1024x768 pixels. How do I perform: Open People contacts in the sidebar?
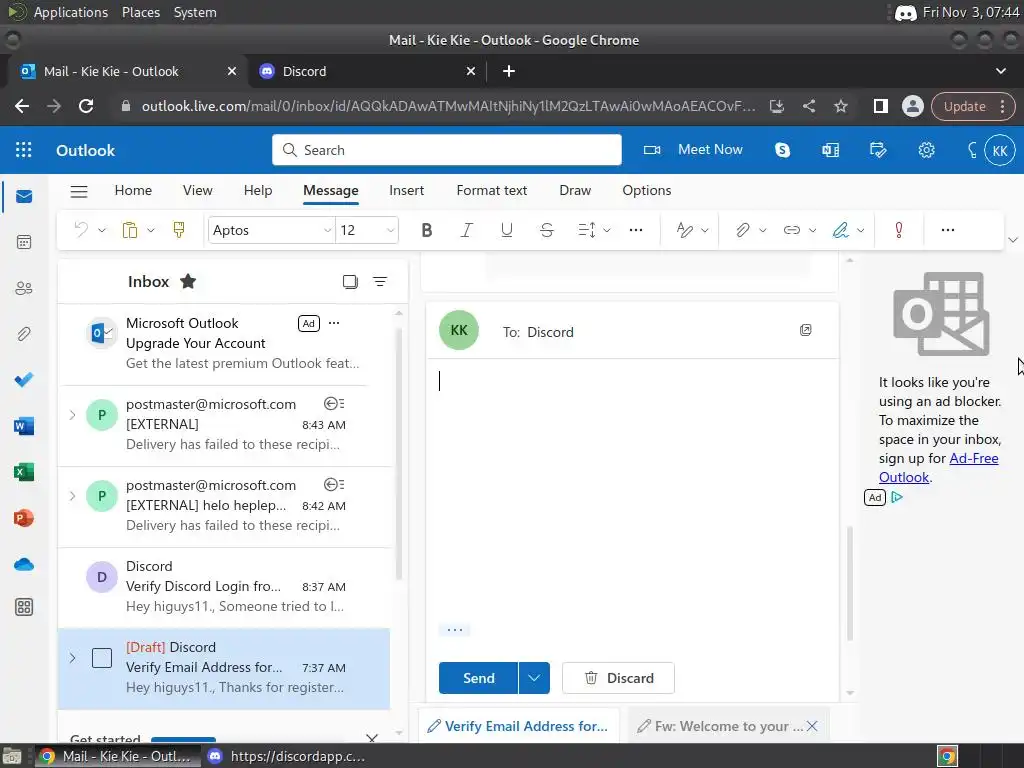[24, 288]
